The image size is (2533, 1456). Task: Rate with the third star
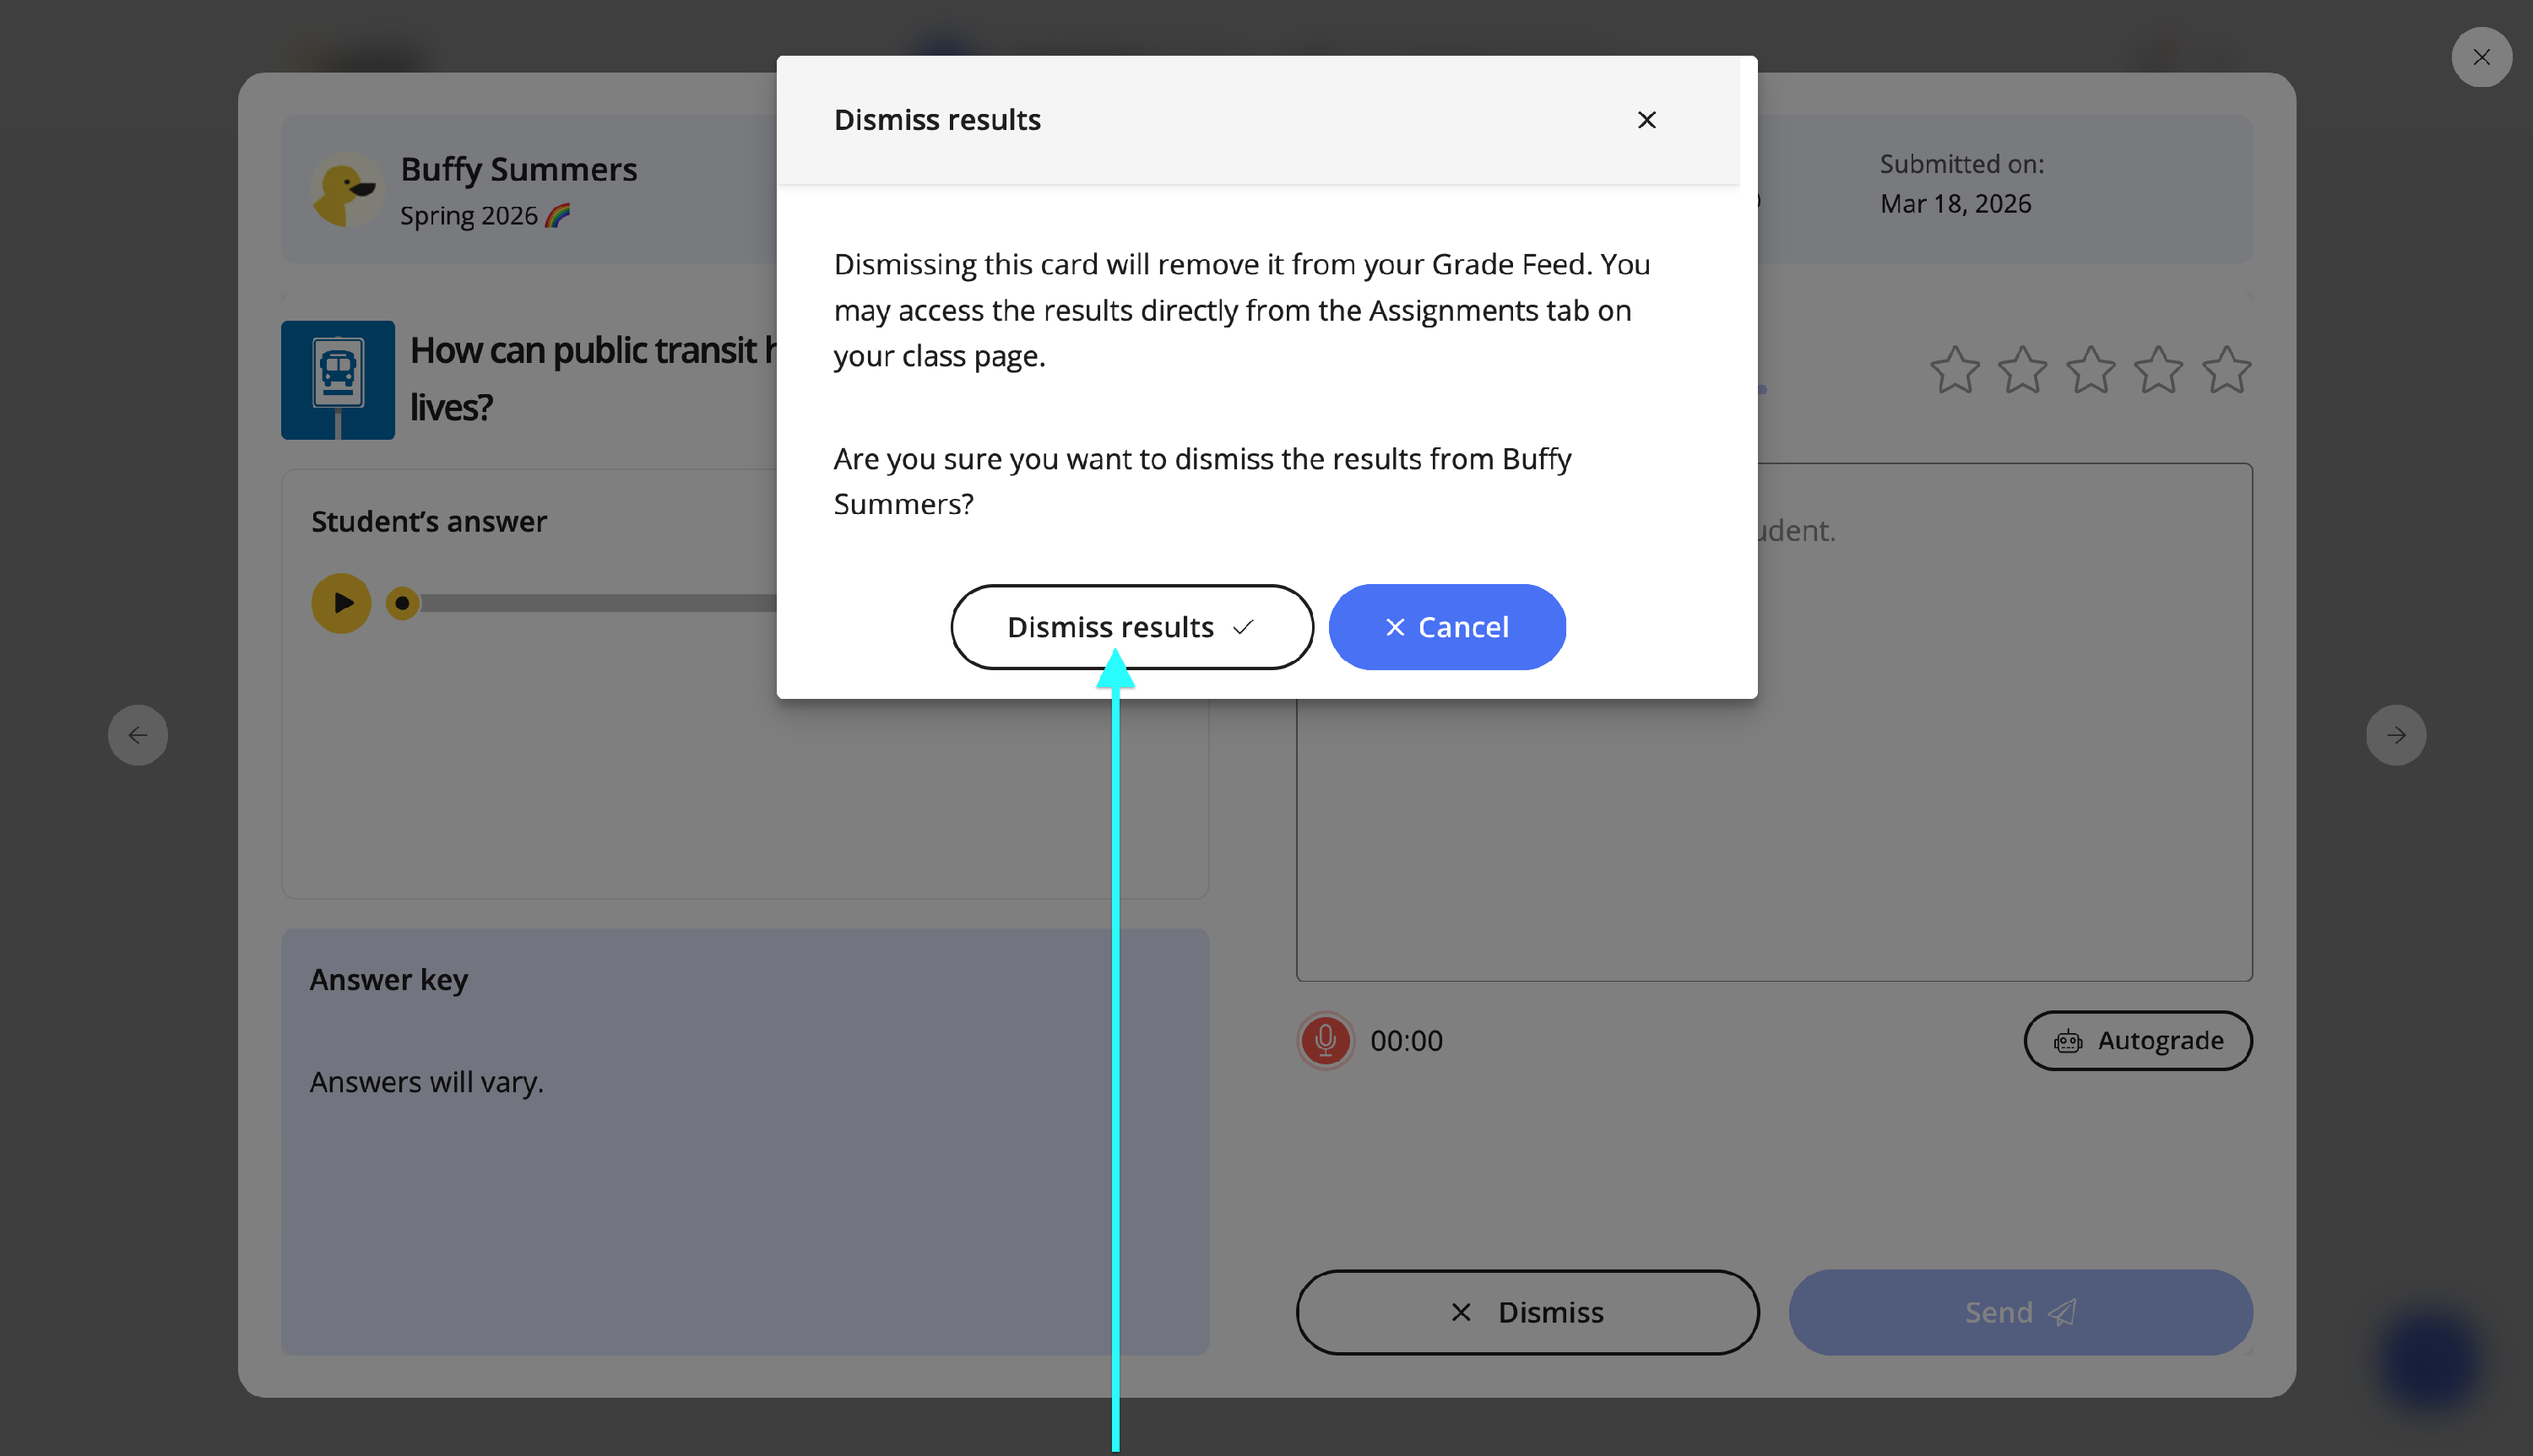coord(2090,370)
